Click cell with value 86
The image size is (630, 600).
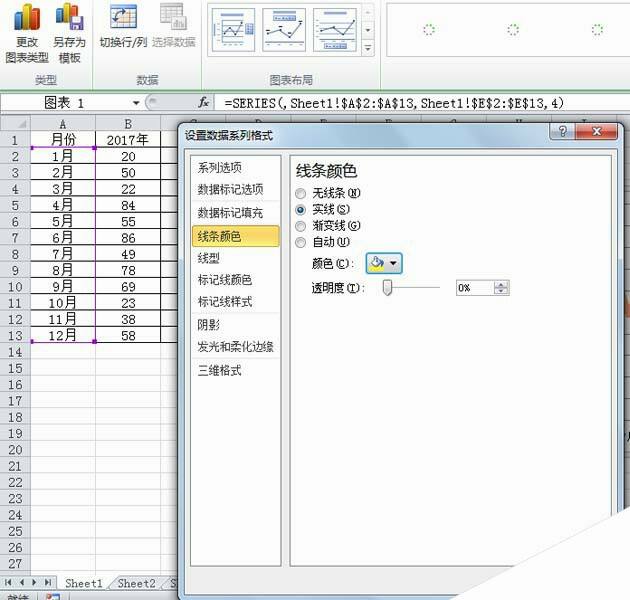coord(128,238)
